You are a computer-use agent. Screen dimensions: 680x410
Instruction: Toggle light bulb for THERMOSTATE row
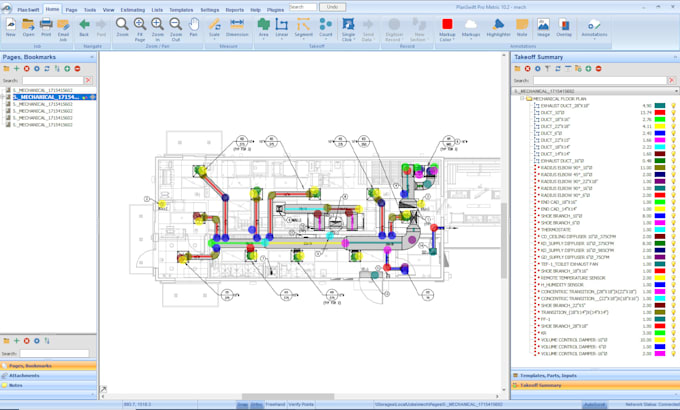pos(673,230)
